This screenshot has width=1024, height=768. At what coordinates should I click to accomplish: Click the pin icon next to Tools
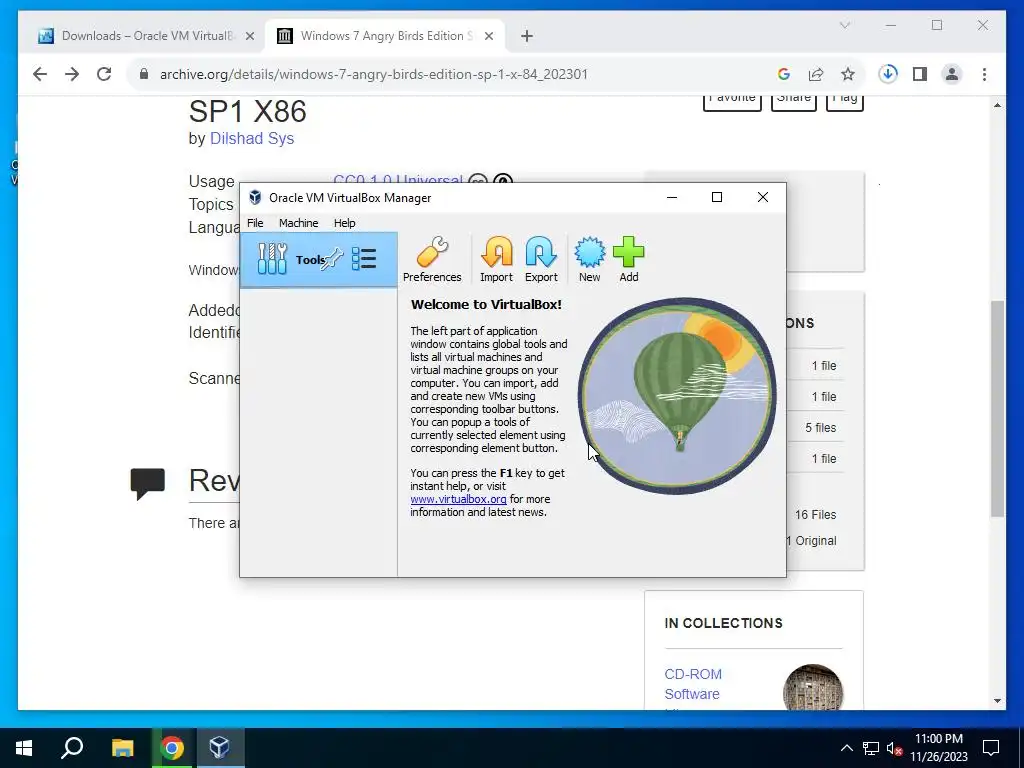point(333,259)
